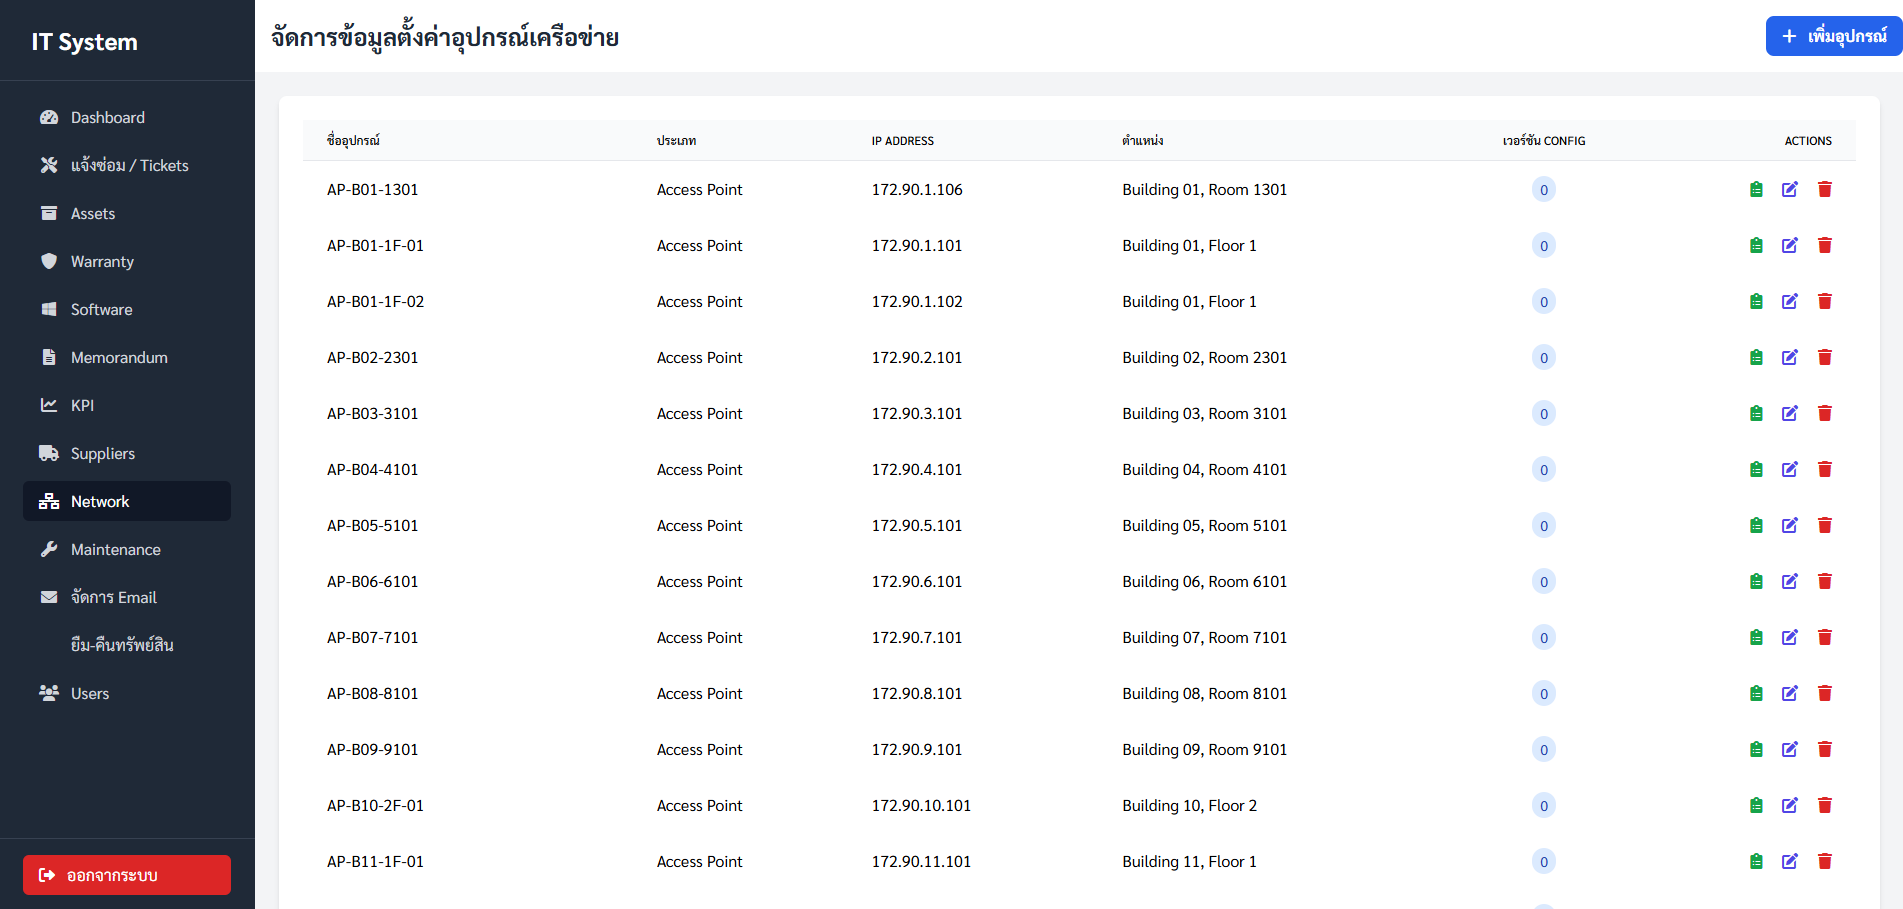1903x909 pixels.
Task: Click the ประเภท column header
Action: [x=677, y=141]
